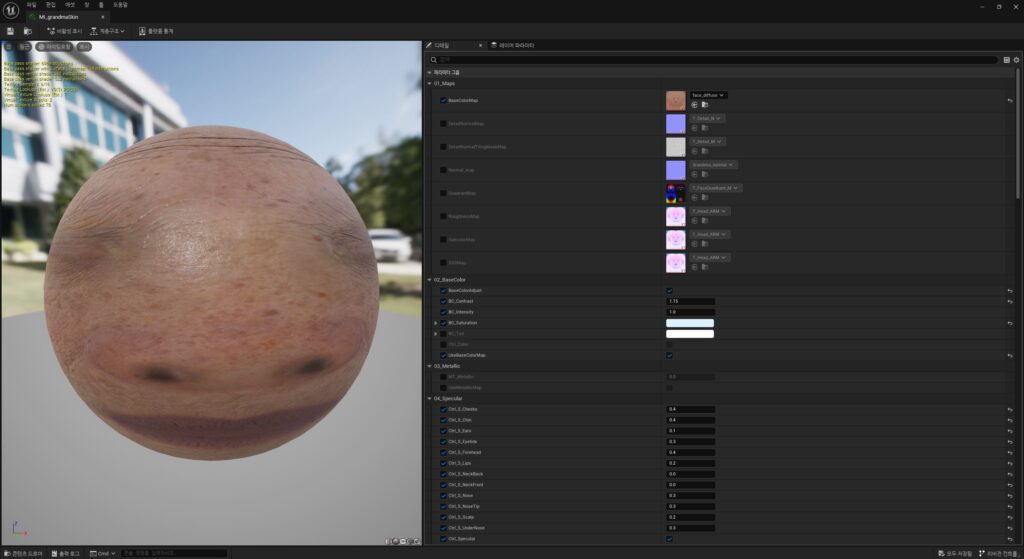Screen dimensions: 1024x559
Task: Click the Save asset icon in toolbar
Action: click(x=10, y=31)
